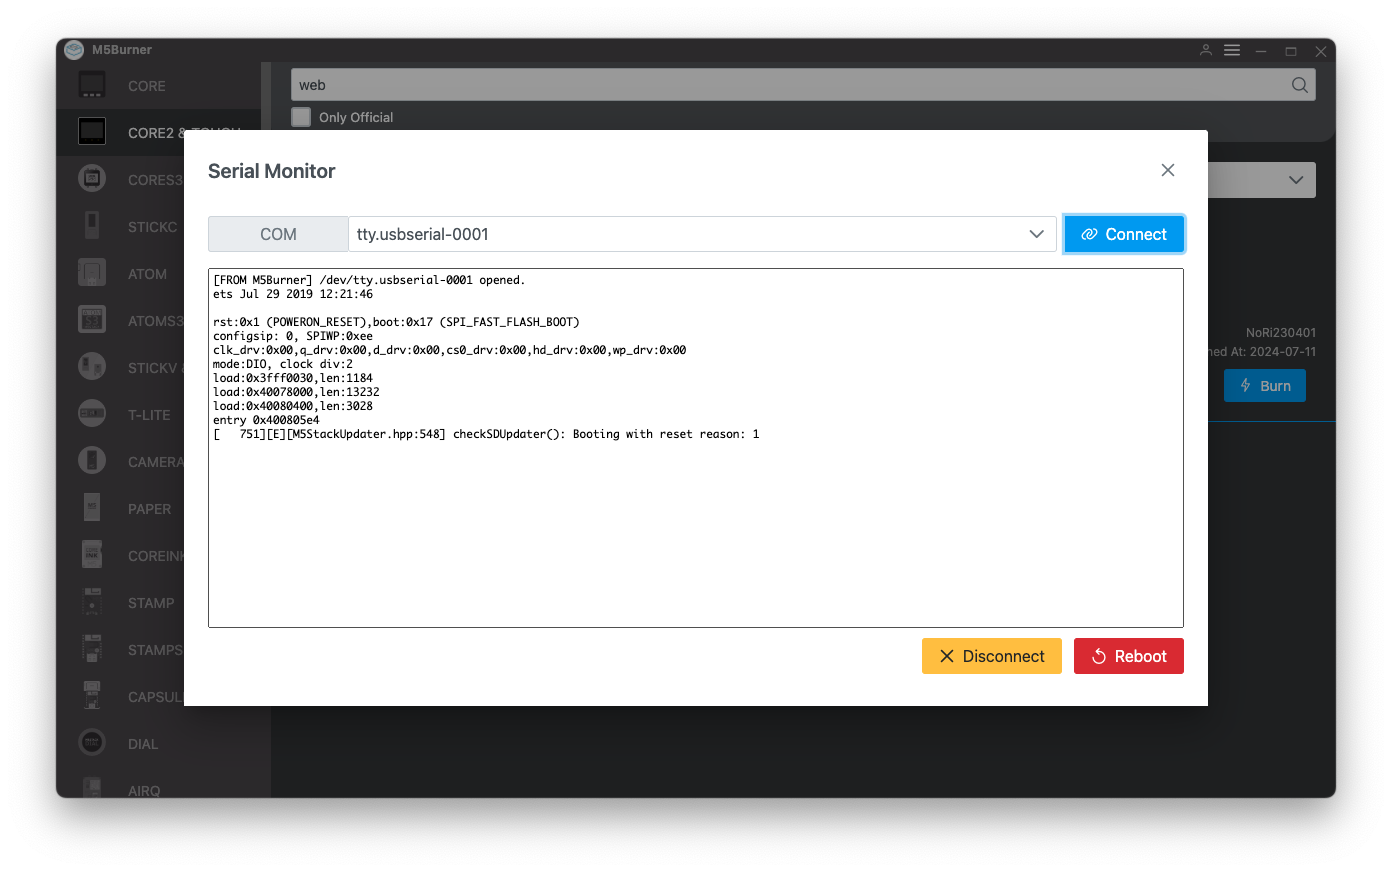Click the 'checkSDUpdater(): Booting with reset reason' line

coord(486,434)
